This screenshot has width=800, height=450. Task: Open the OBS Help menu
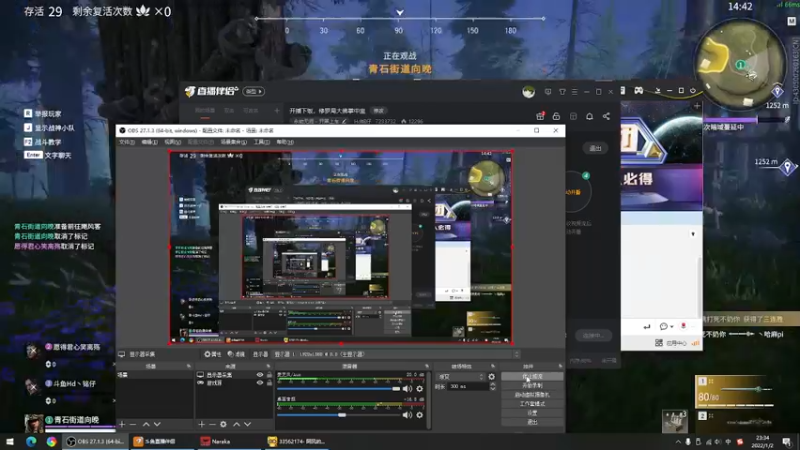click(285, 142)
